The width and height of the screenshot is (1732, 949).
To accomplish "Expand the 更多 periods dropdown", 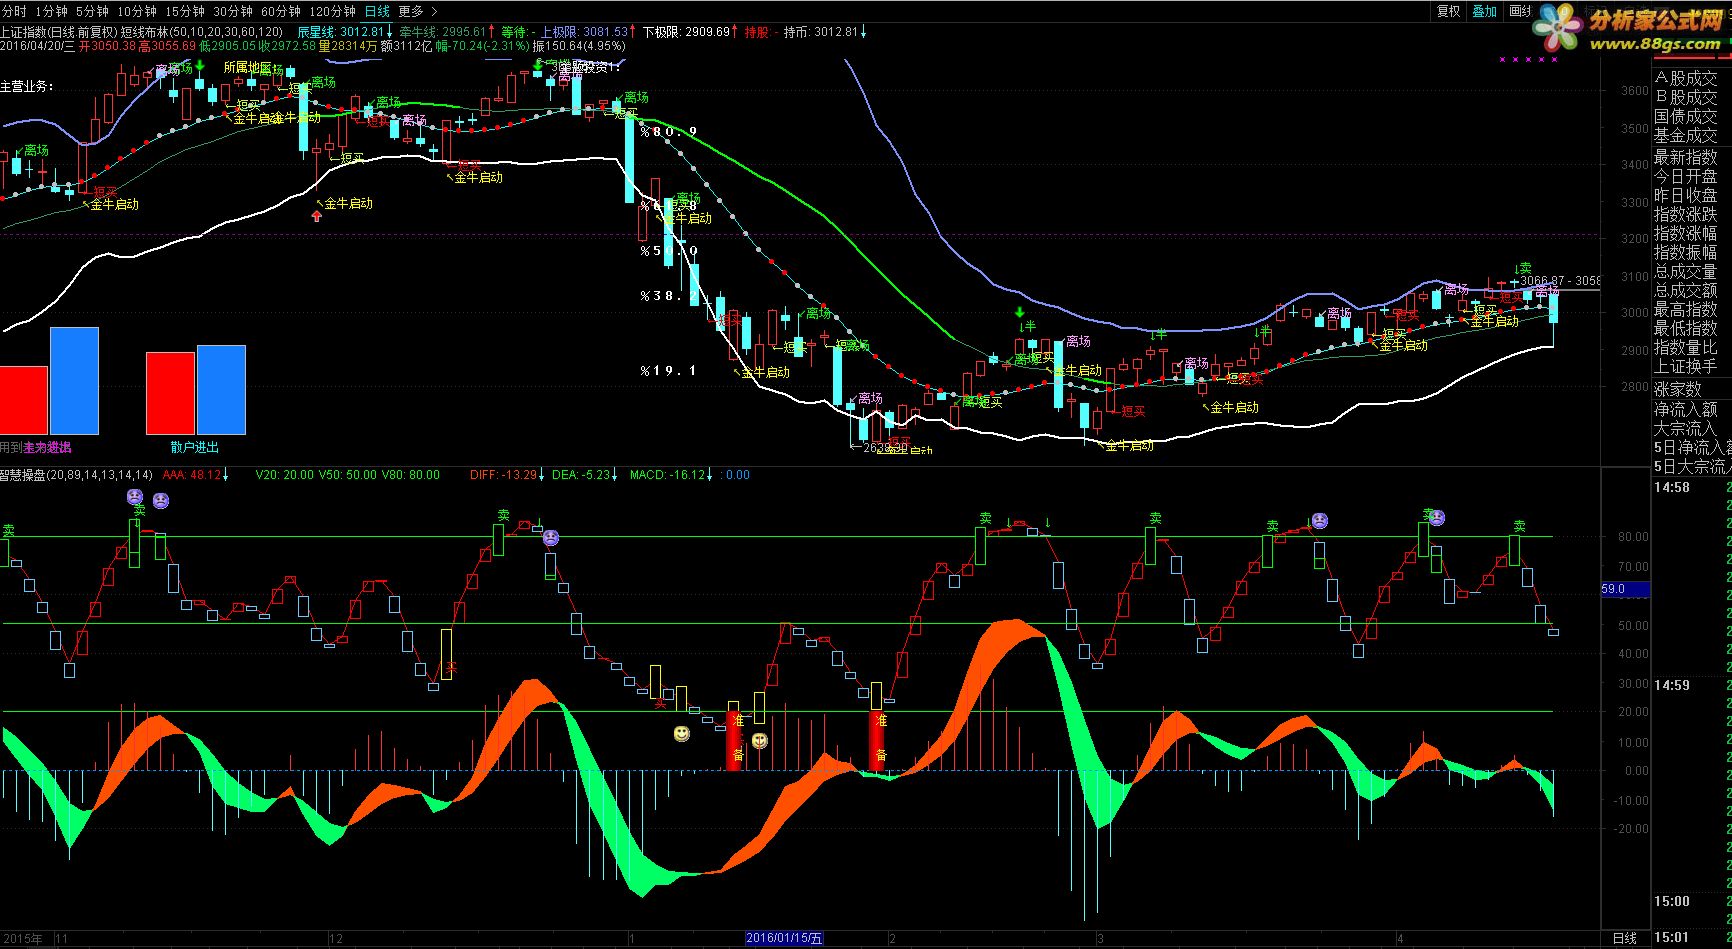I will (x=416, y=11).
